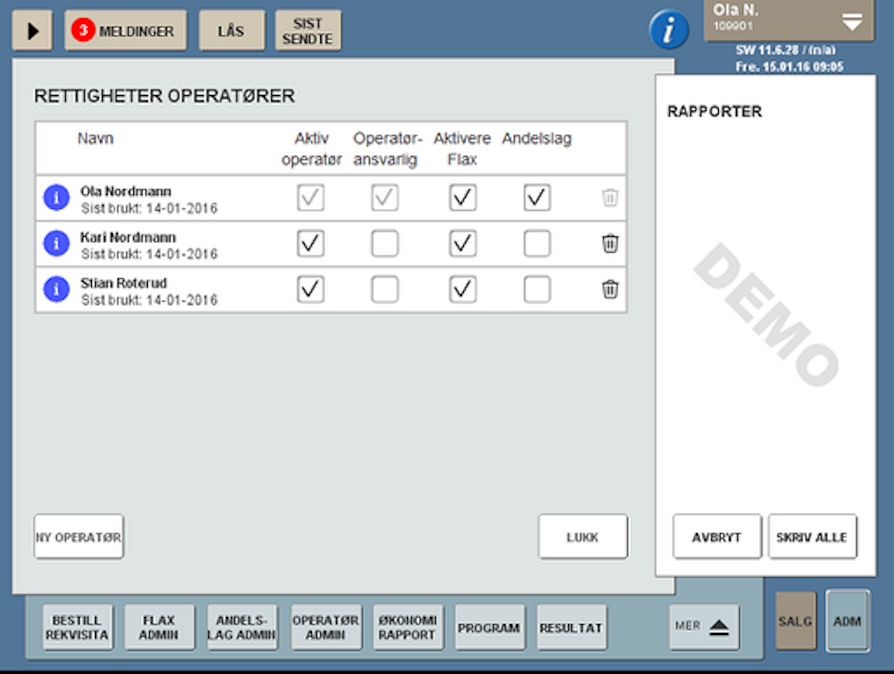Enable Operatøransvarlig for Stian Roterud
894x674 pixels.
[385, 290]
